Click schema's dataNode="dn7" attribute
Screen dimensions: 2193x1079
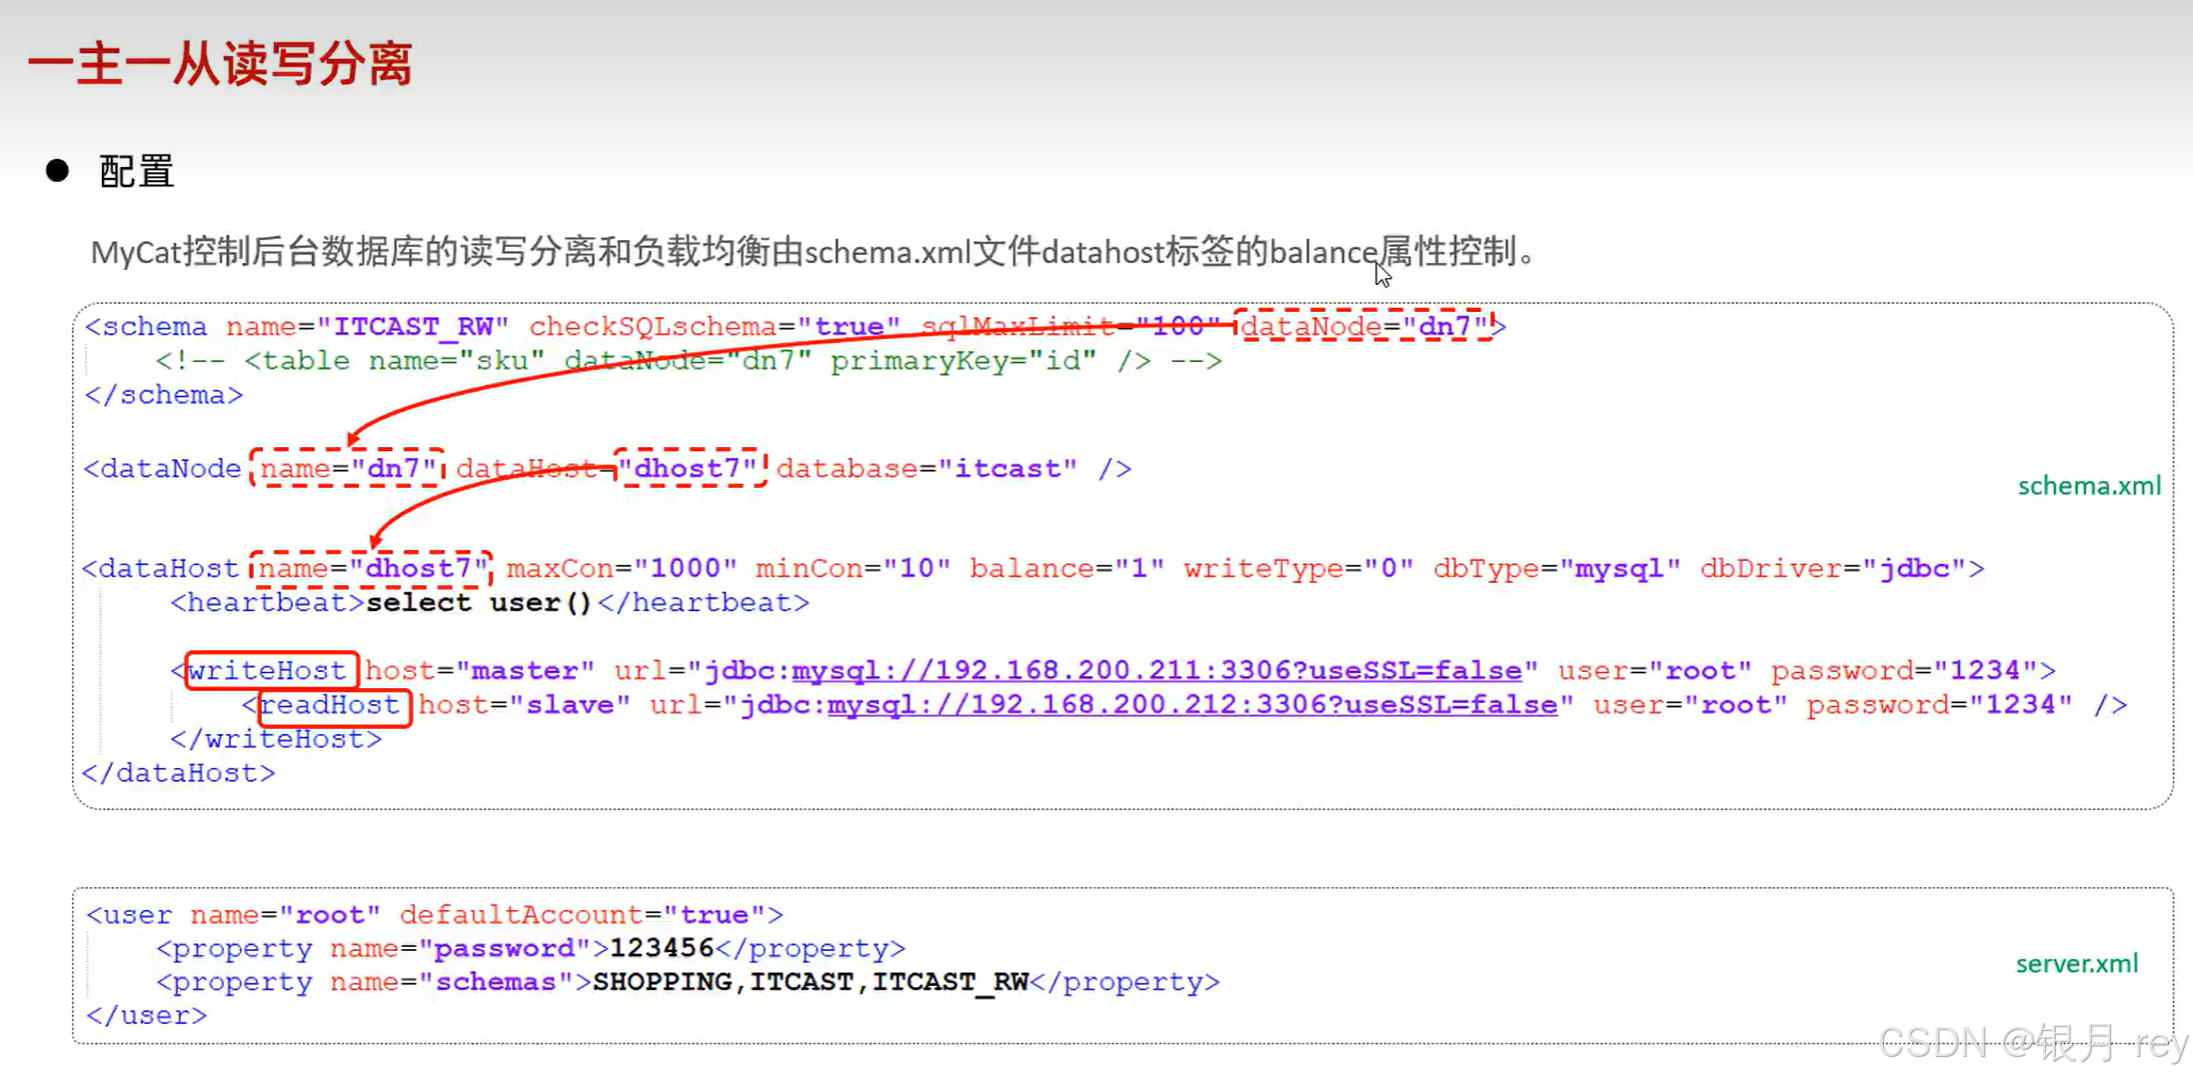tap(1364, 326)
